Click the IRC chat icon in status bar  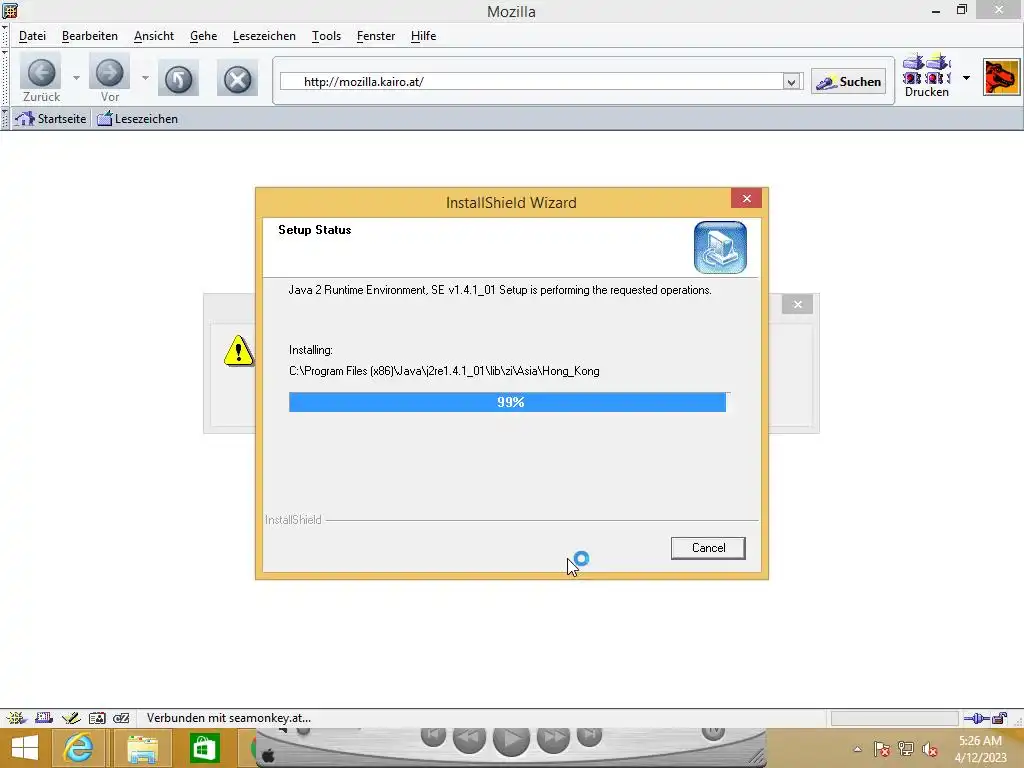click(x=121, y=718)
